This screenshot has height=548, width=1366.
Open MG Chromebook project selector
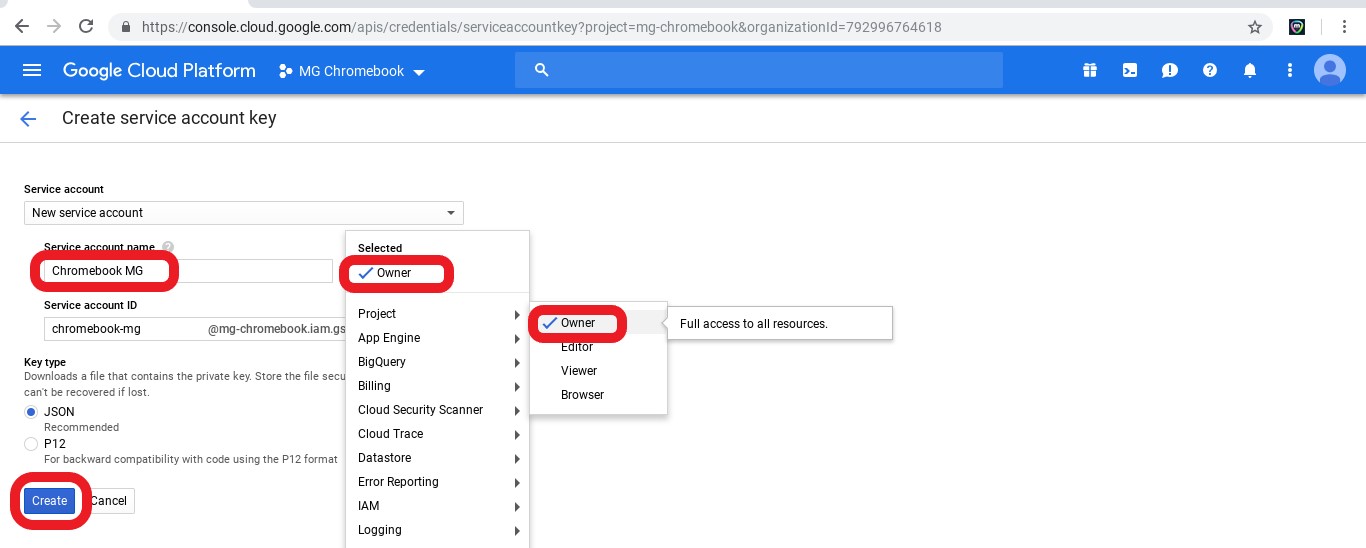coord(351,71)
